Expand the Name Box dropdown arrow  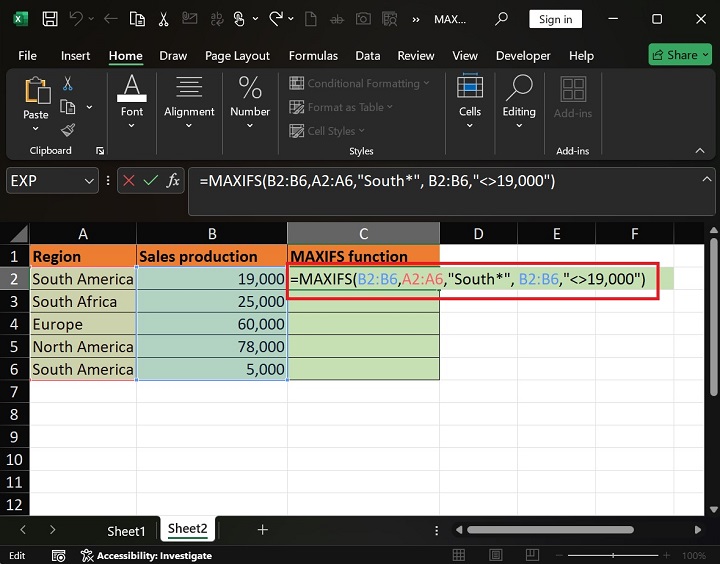click(88, 181)
